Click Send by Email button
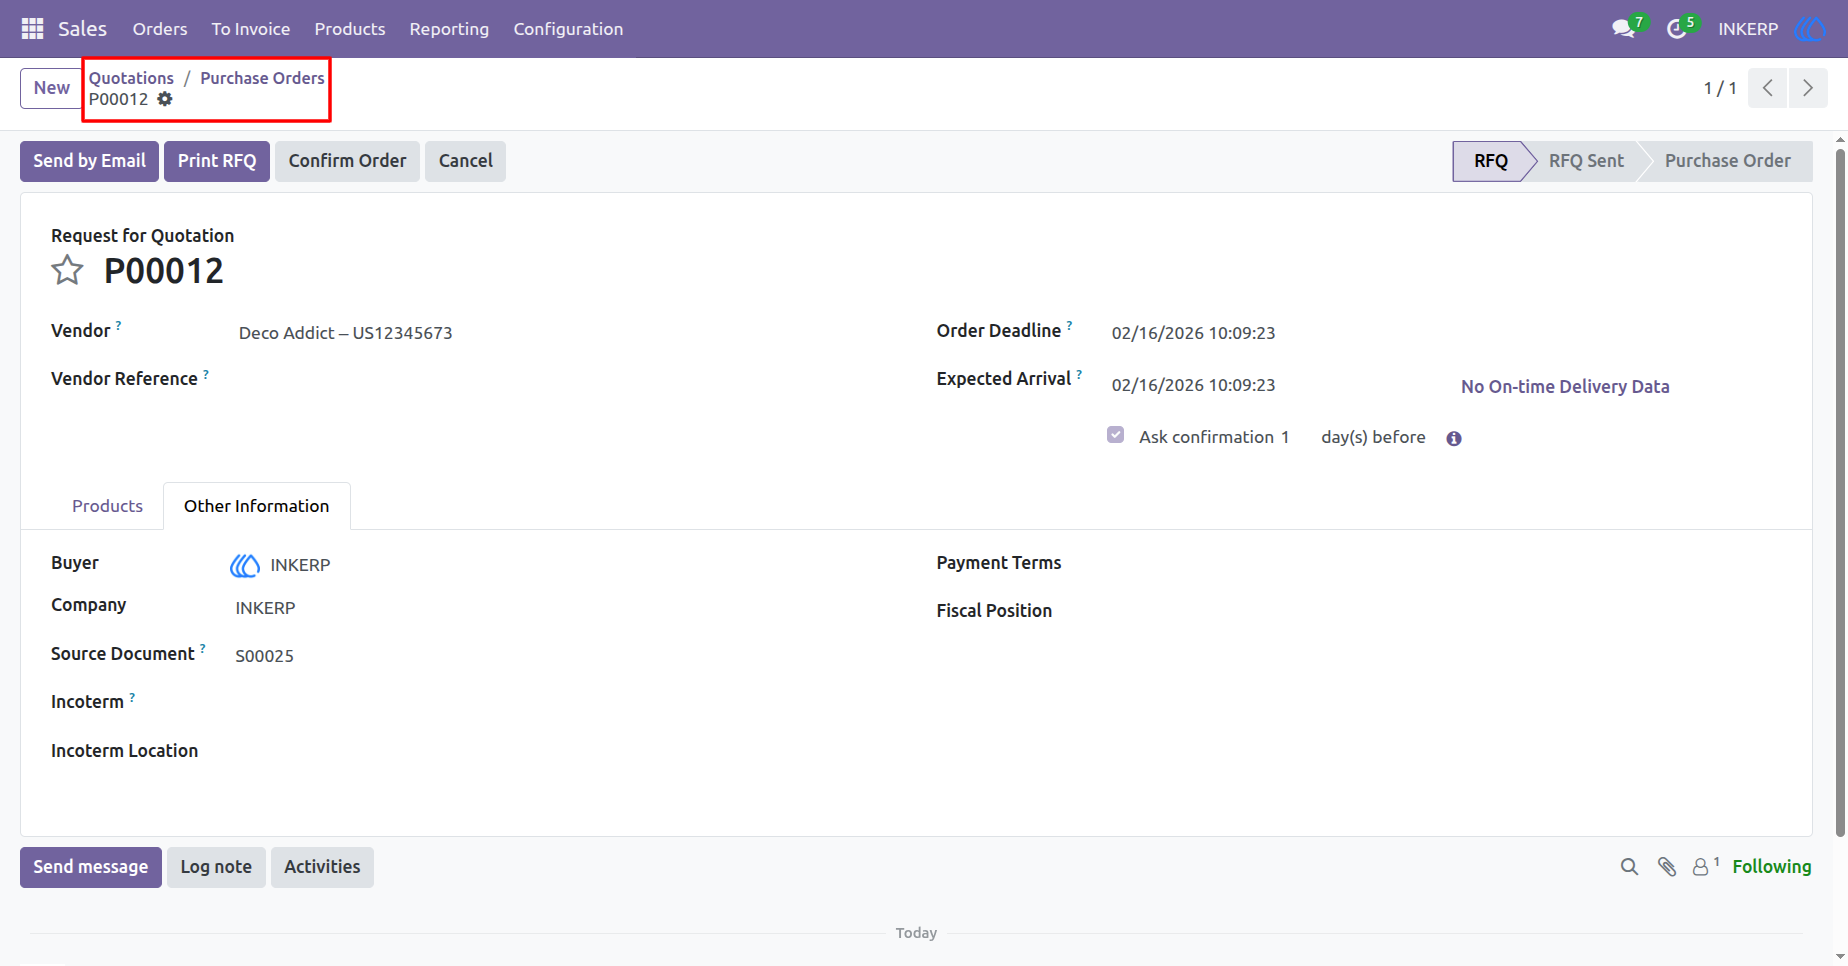The image size is (1848, 966). click(x=89, y=161)
